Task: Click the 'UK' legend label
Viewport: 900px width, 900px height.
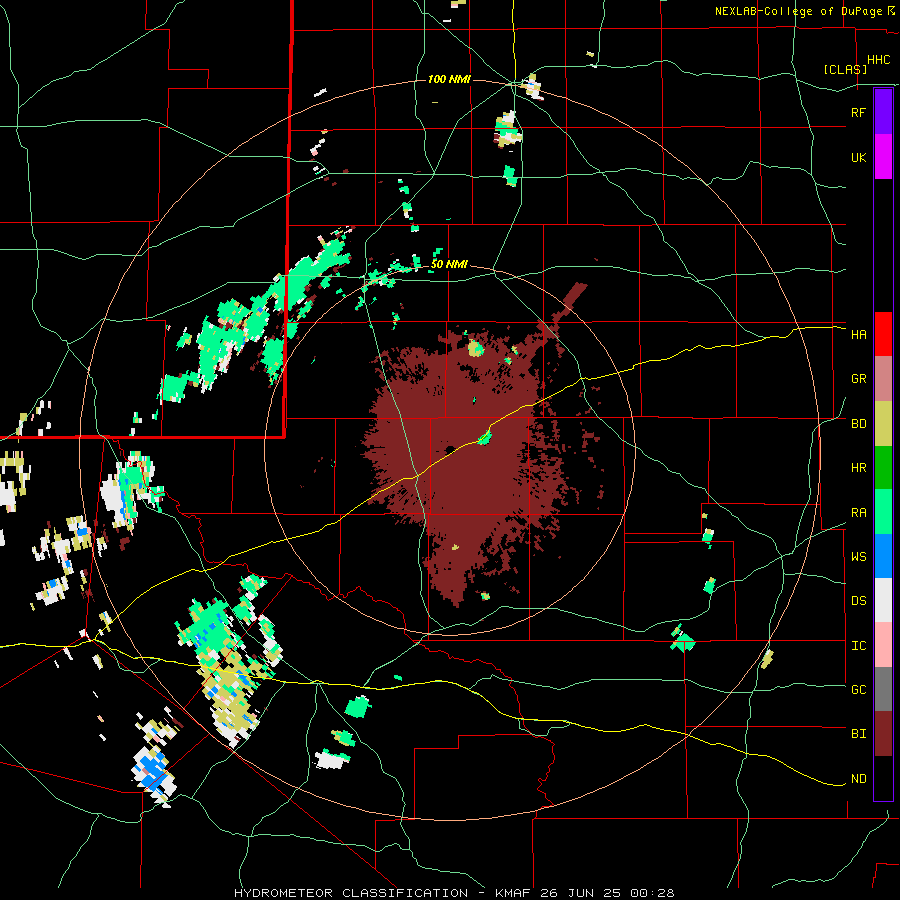Action: click(x=859, y=157)
